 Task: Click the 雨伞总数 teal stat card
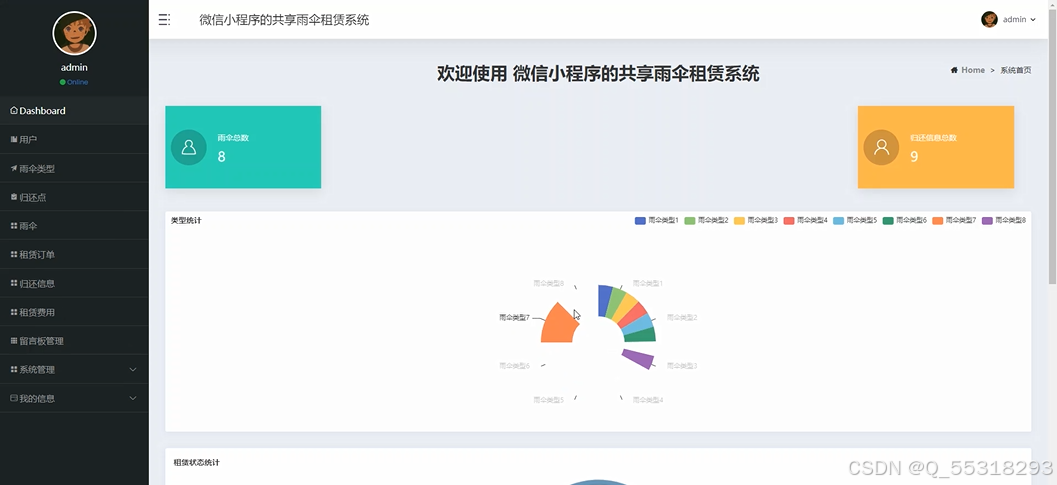[243, 147]
